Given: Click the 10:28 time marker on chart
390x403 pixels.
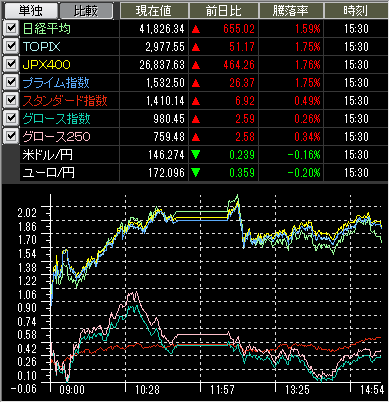Looking at the screenshot, I should pyautogui.click(x=147, y=390).
